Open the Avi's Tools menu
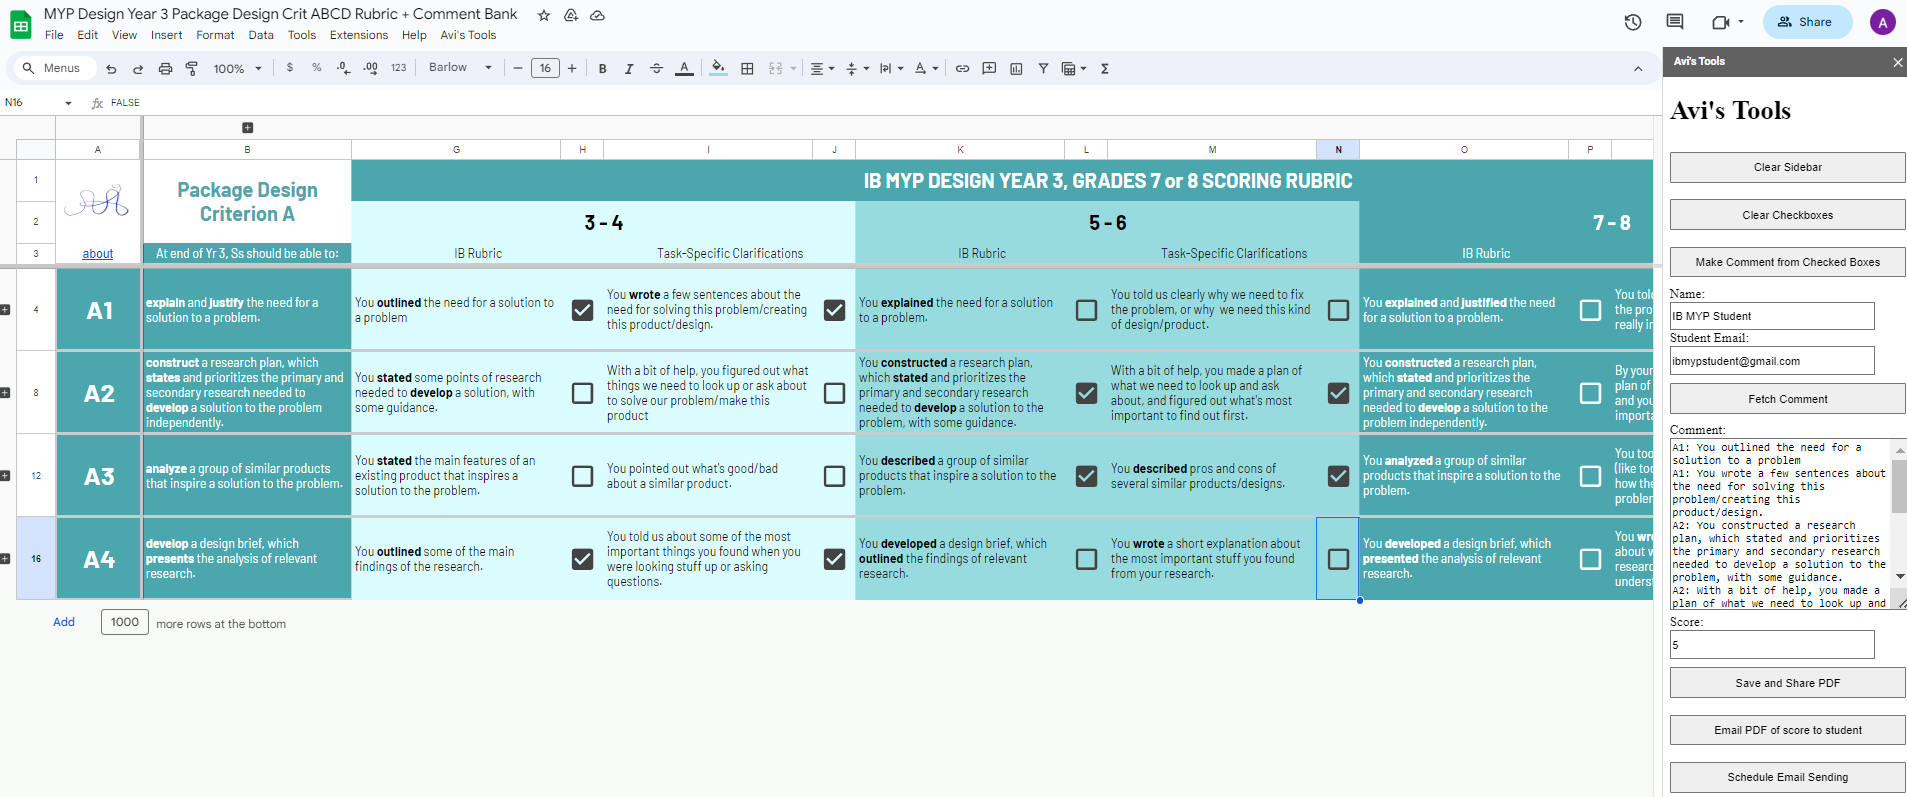This screenshot has width=1907, height=797. [x=468, y=35]
